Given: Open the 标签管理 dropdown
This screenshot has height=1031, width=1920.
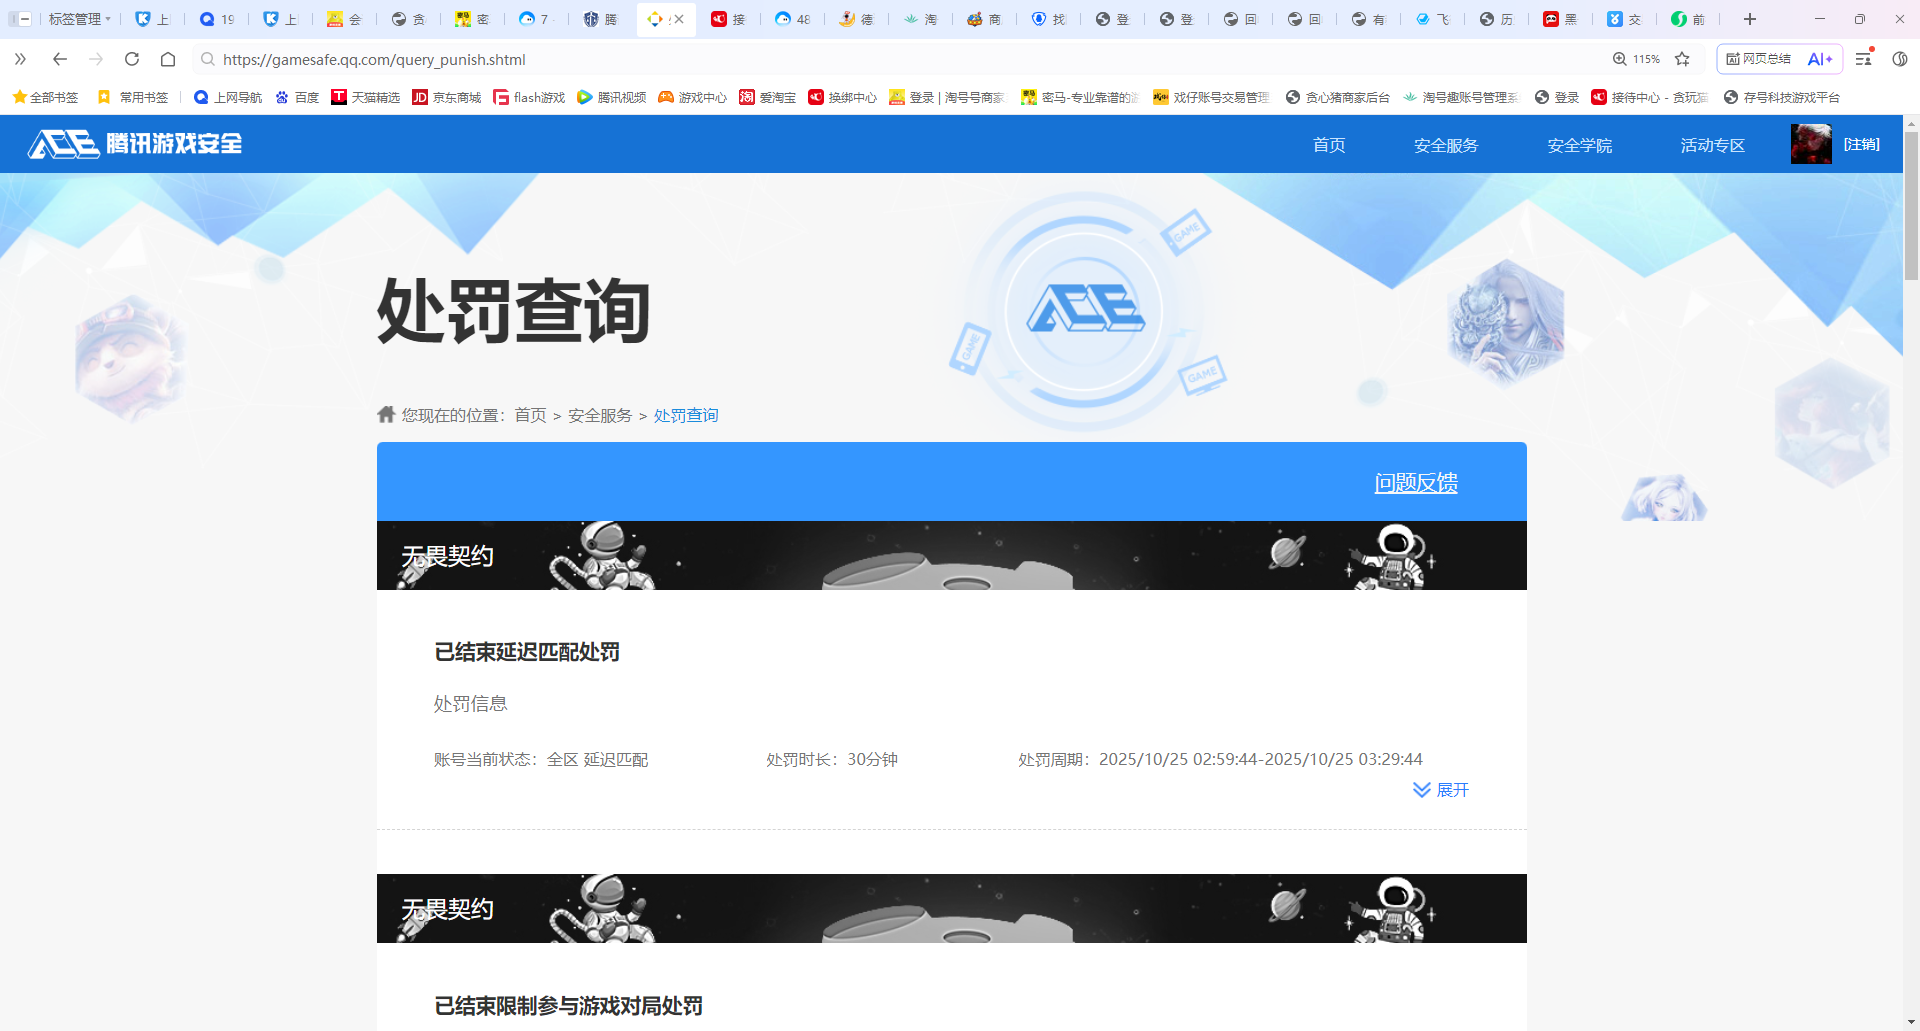Looking at the screenshot, I should click(x=75, y=18).
